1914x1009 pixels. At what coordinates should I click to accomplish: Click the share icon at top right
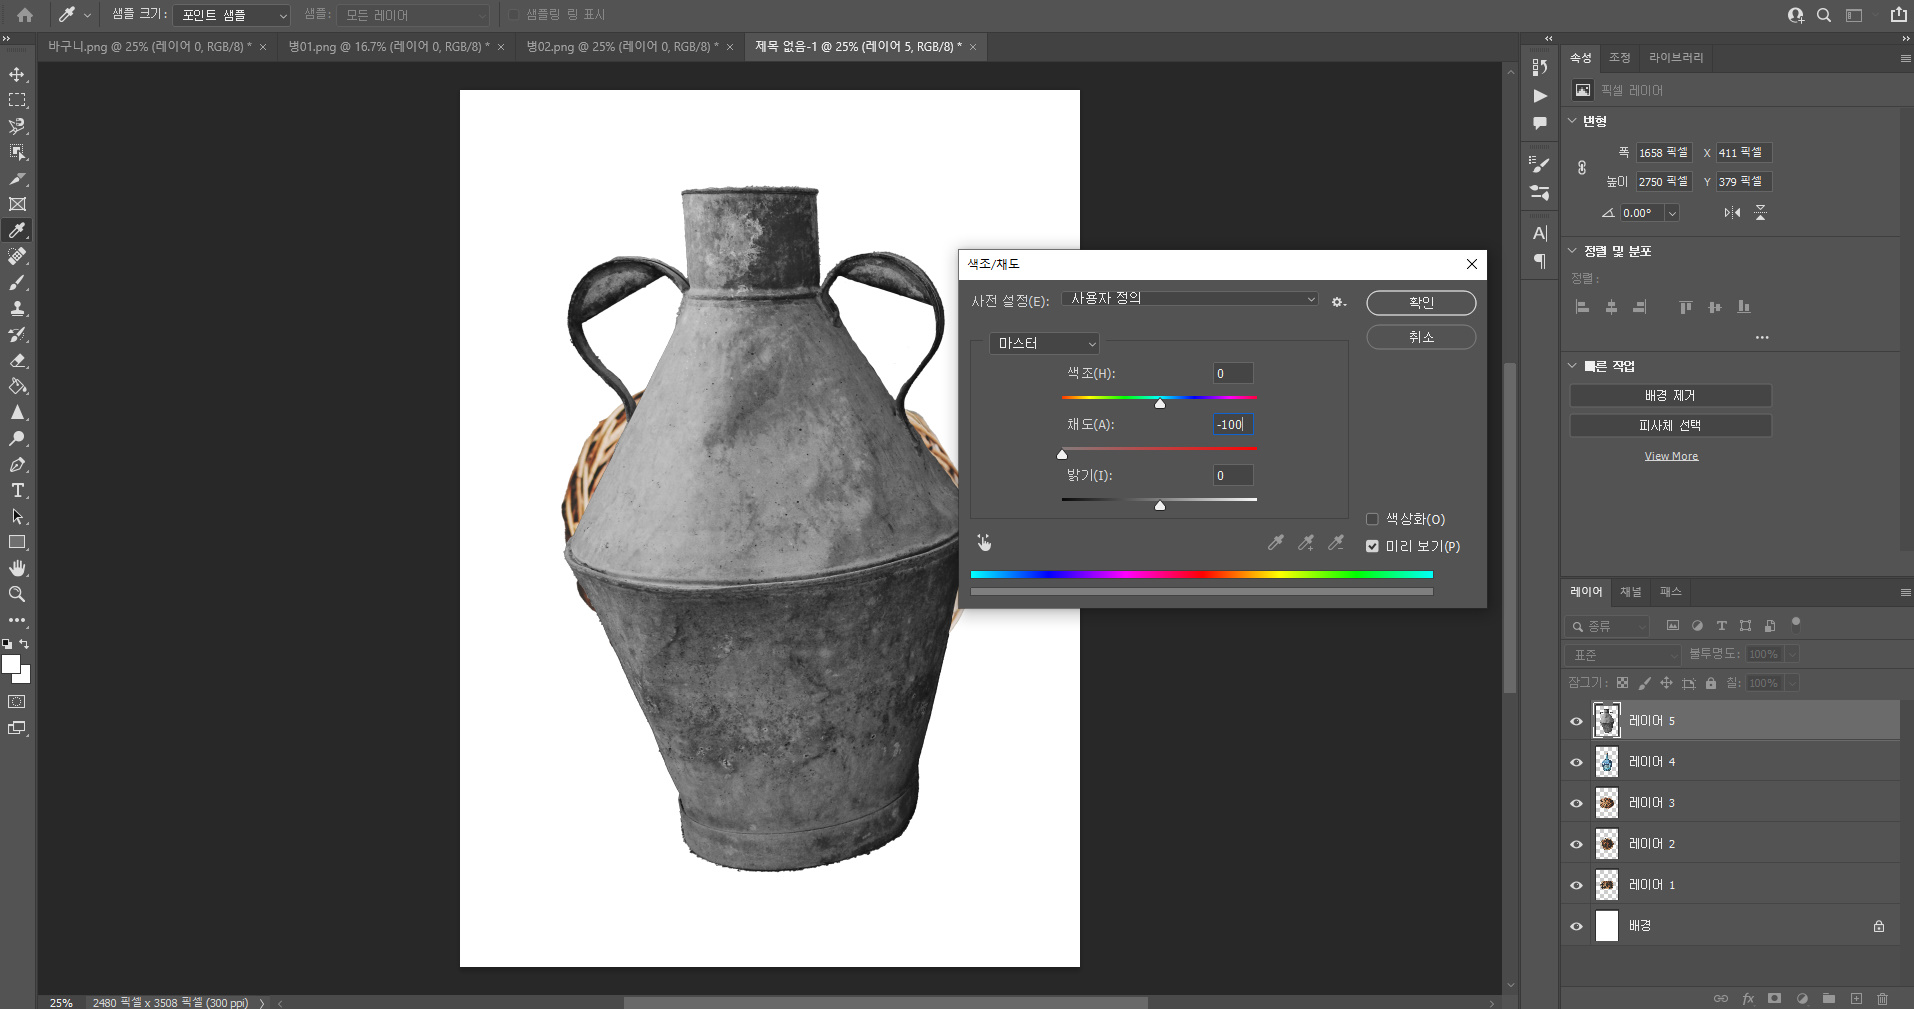coord(1898,15)
